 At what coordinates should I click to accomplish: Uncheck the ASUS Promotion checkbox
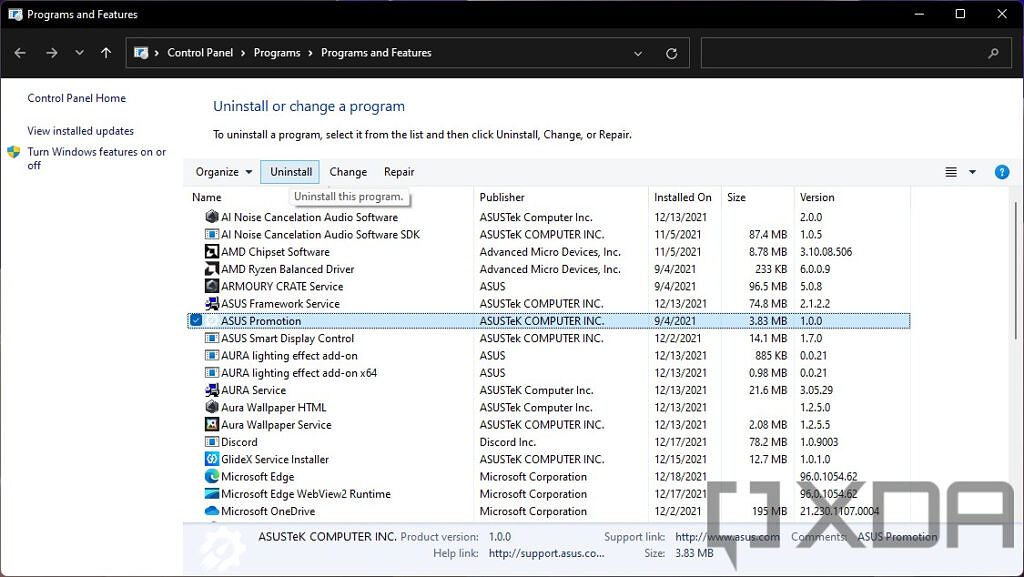point(196,320)
